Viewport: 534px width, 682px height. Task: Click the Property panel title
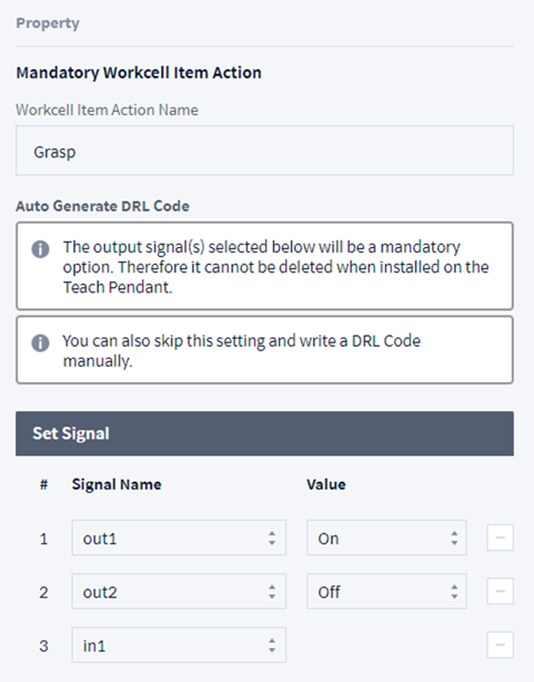coord(48,23)
